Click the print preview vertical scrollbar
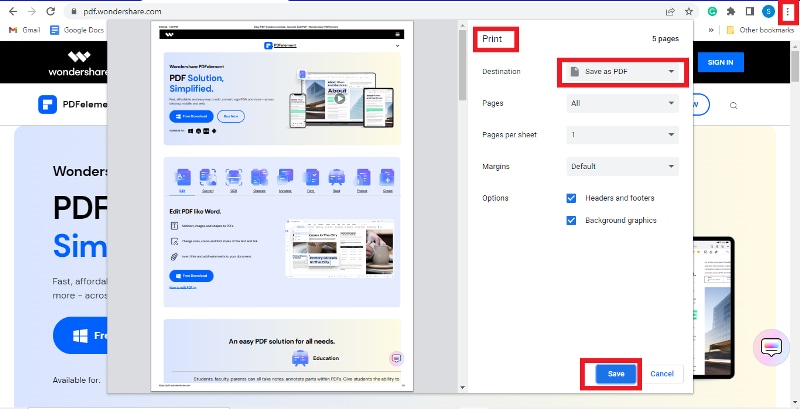This screenshot has width=800, height=409. pos(463,65)
